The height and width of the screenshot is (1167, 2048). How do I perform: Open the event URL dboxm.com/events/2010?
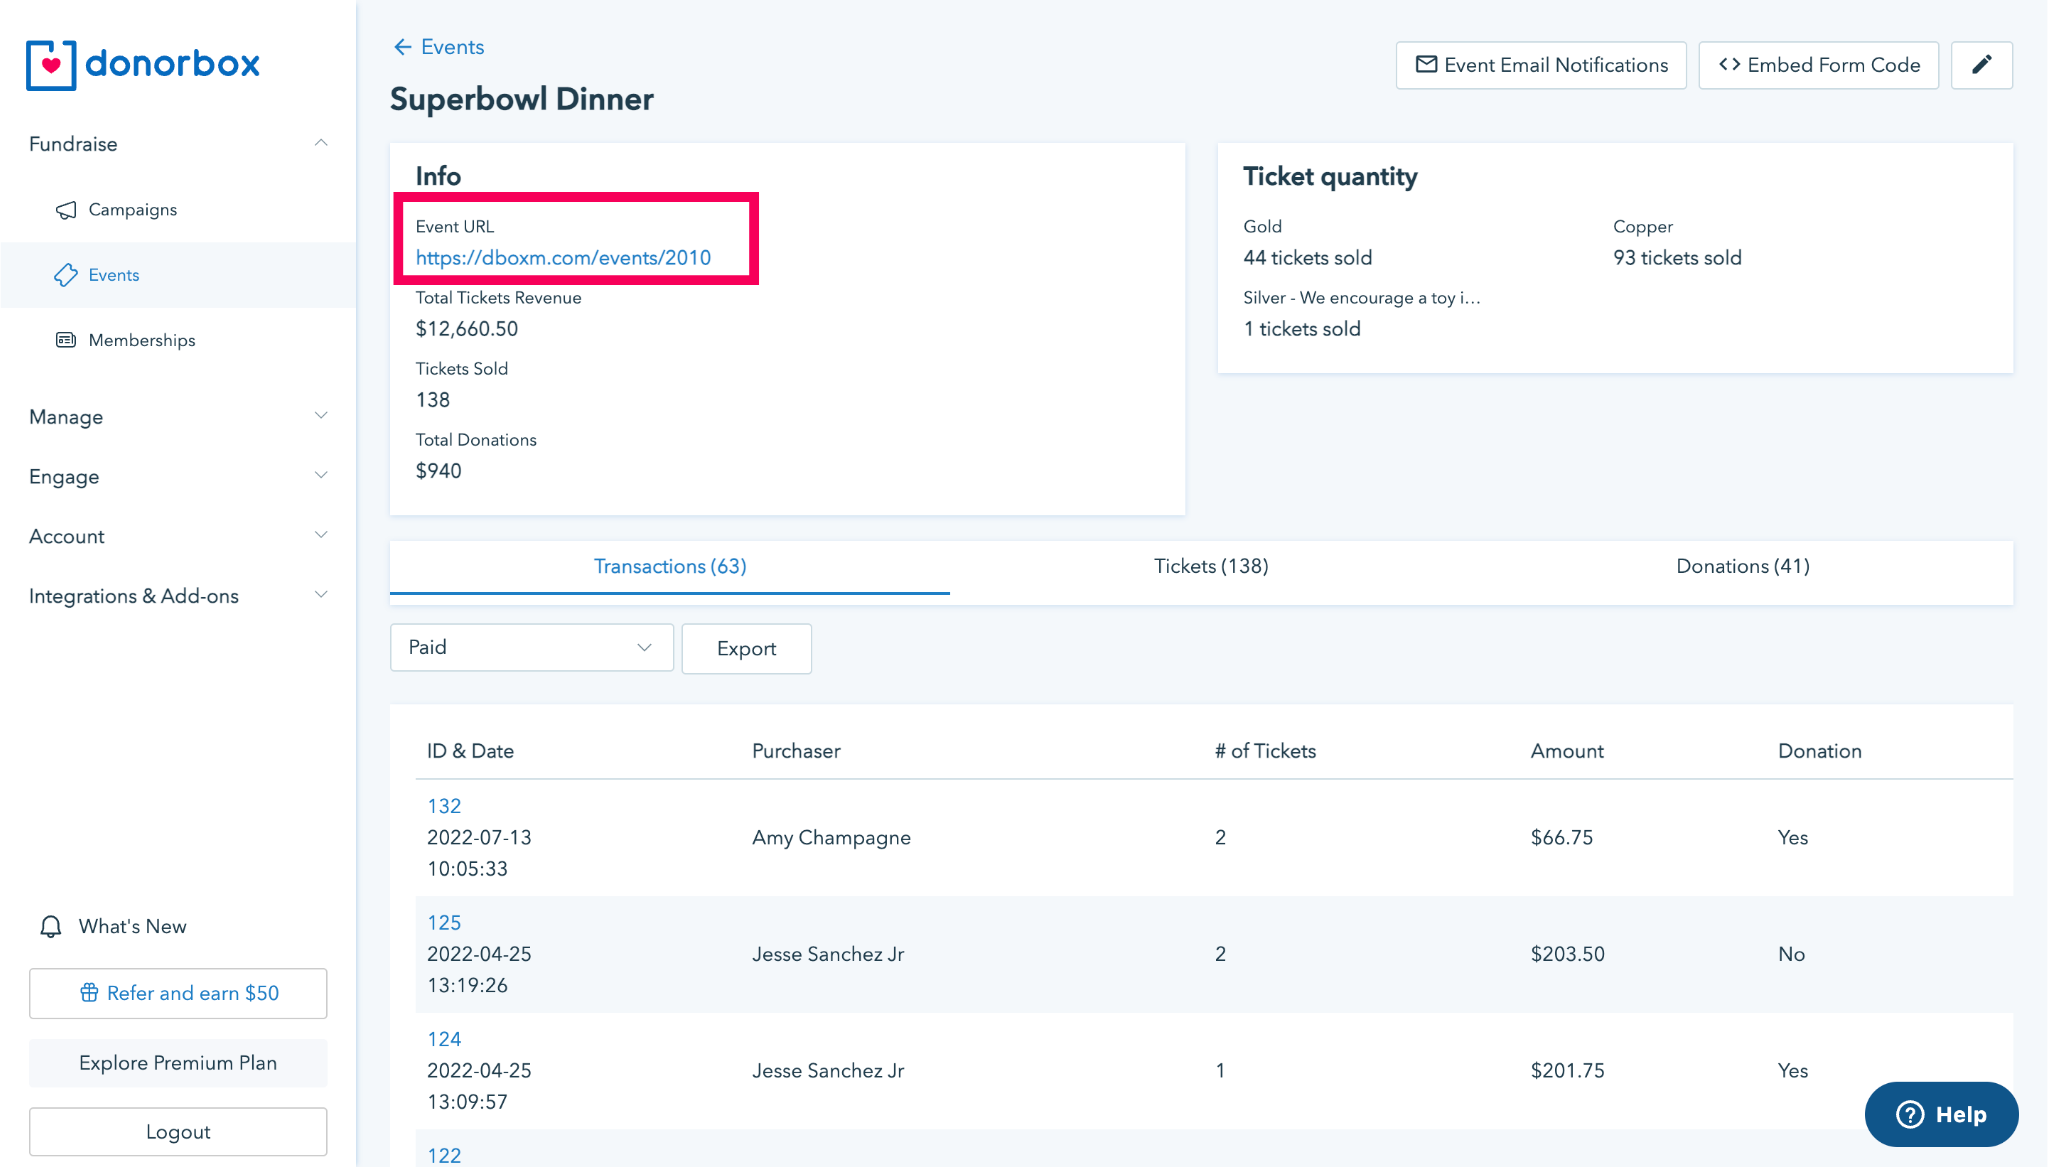563,258
